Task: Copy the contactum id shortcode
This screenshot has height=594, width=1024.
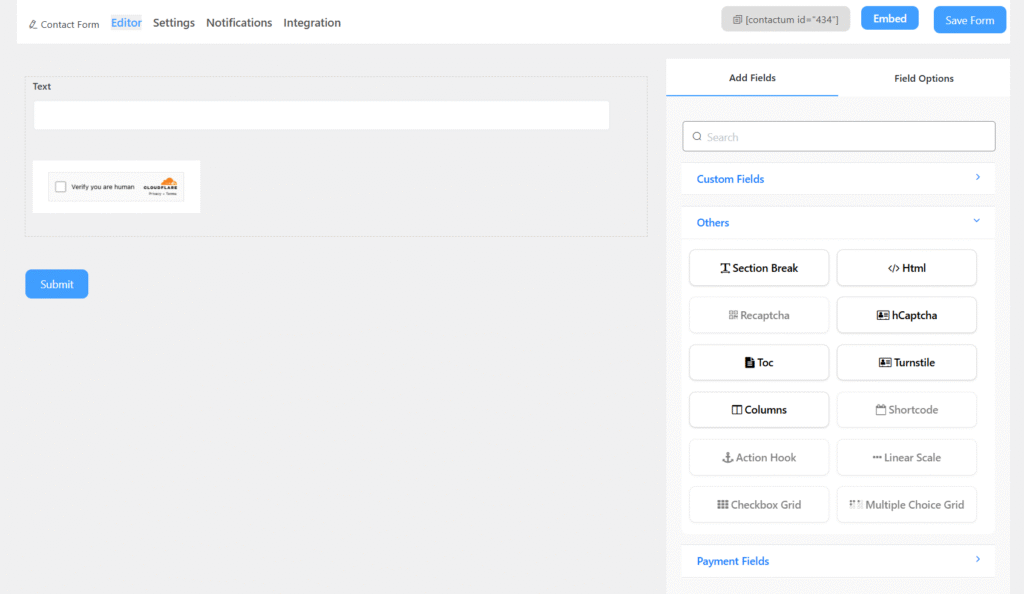Action: tap(785, 19)
